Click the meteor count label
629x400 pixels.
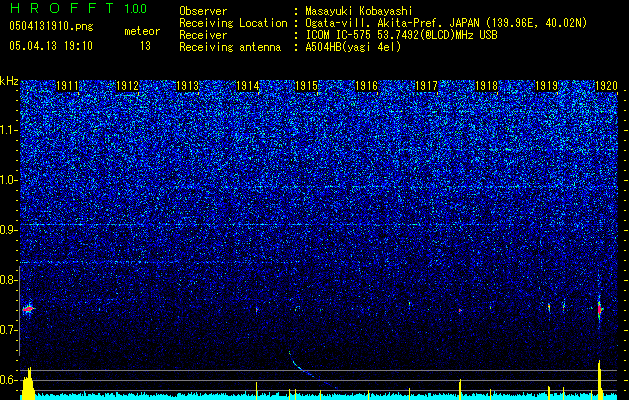[142, 31]
